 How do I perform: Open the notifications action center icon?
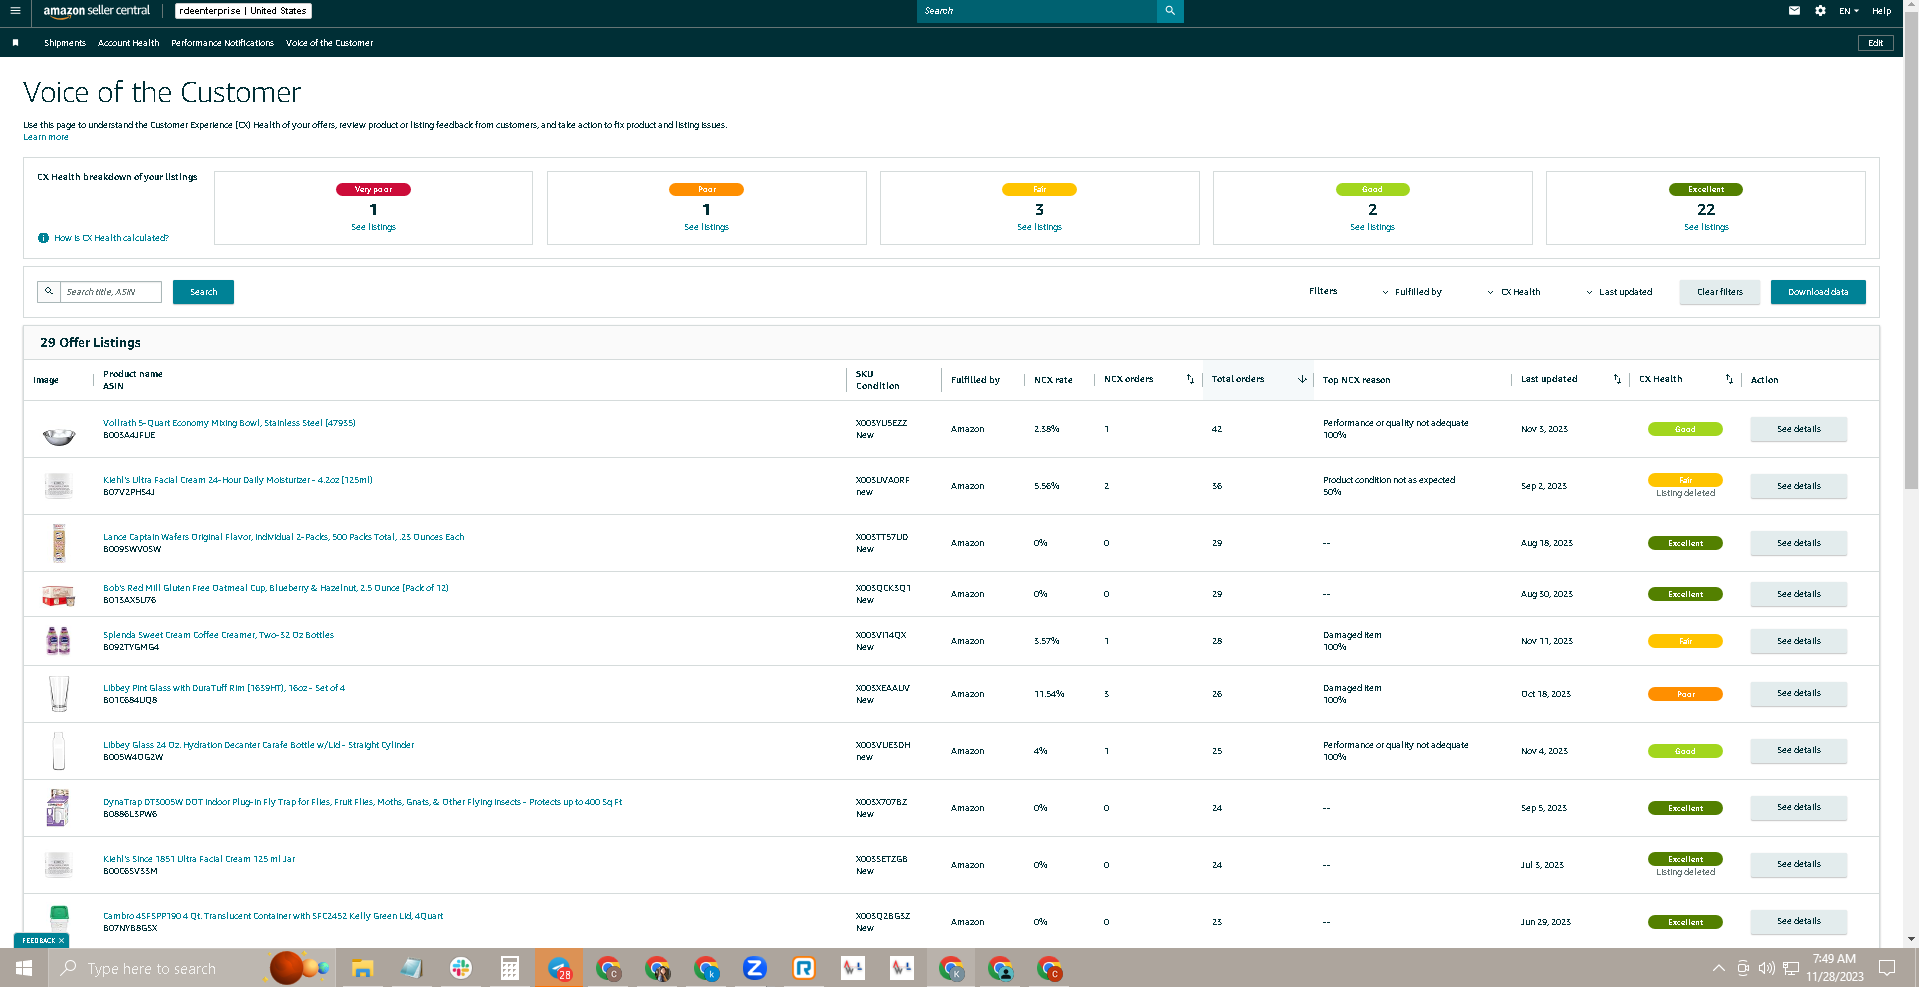tap(1887, 968)
